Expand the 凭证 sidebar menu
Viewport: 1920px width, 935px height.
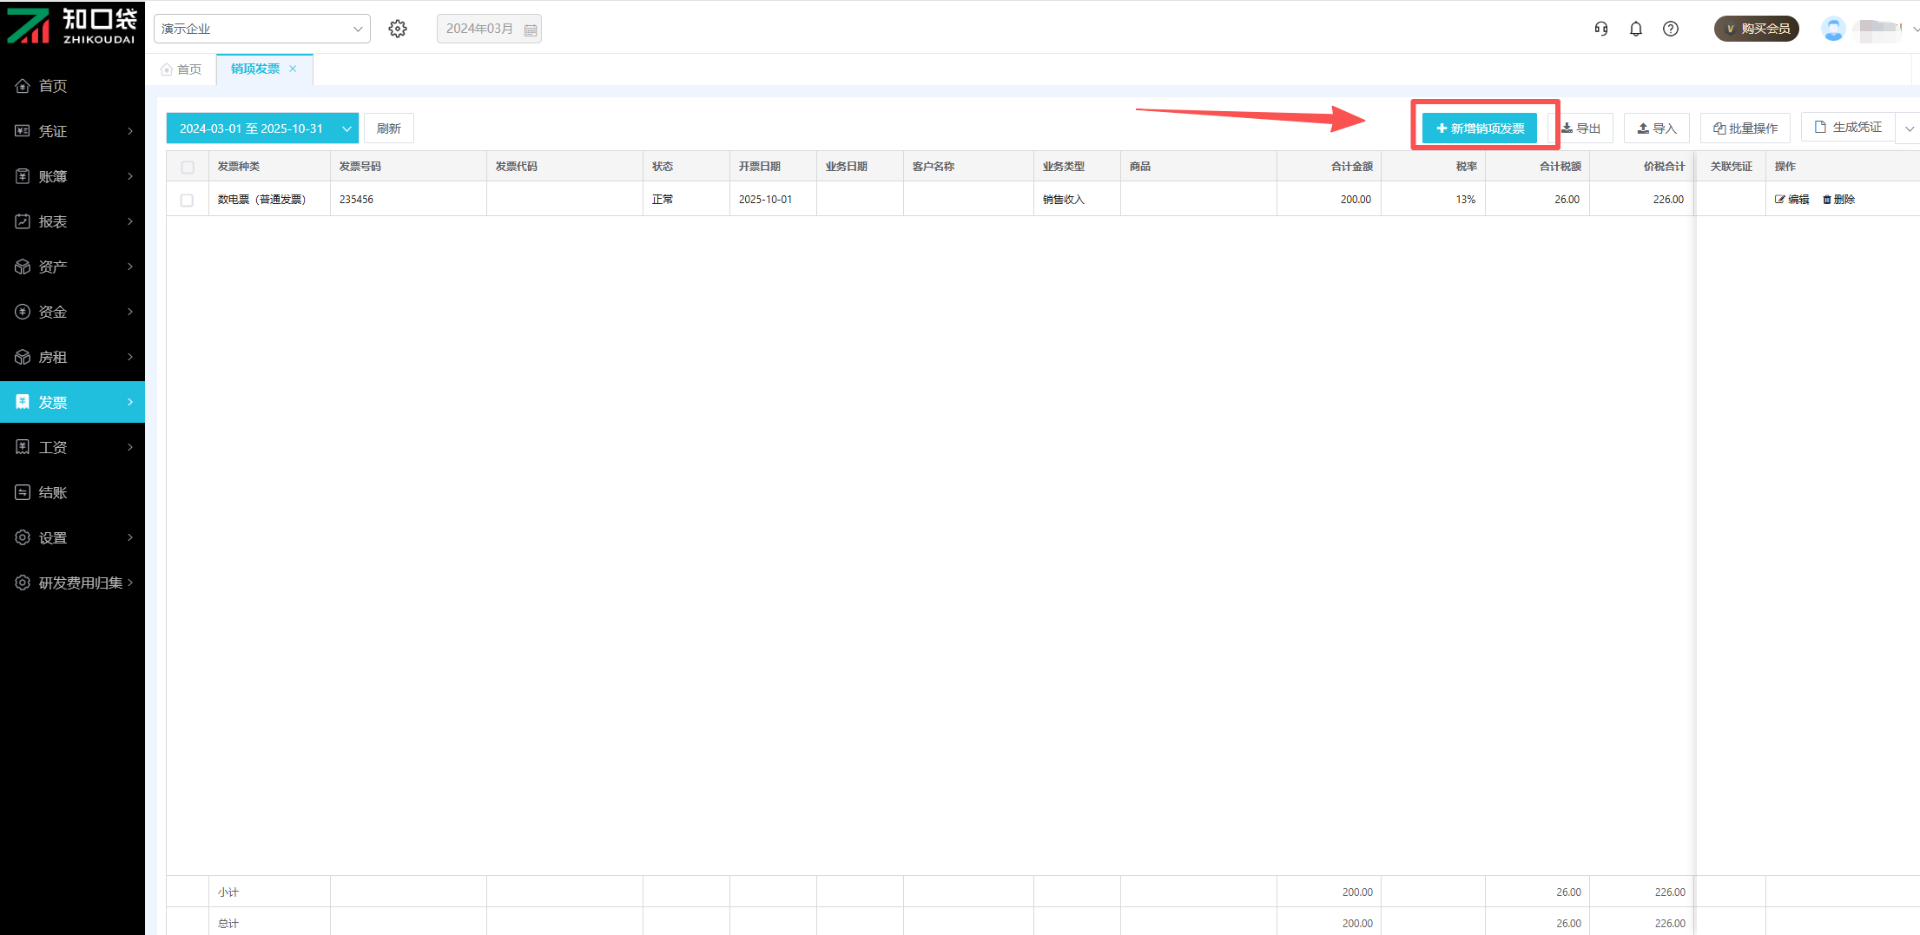click(72, 131)
